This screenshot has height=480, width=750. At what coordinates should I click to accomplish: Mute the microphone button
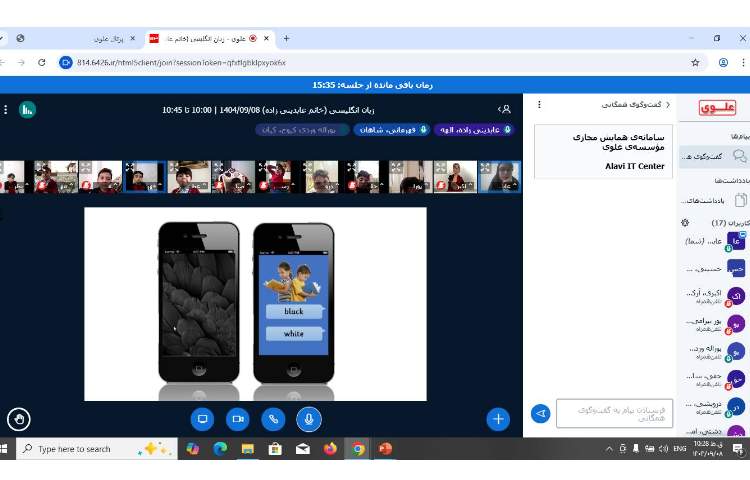pyautogui.click(x=308, y=419)
